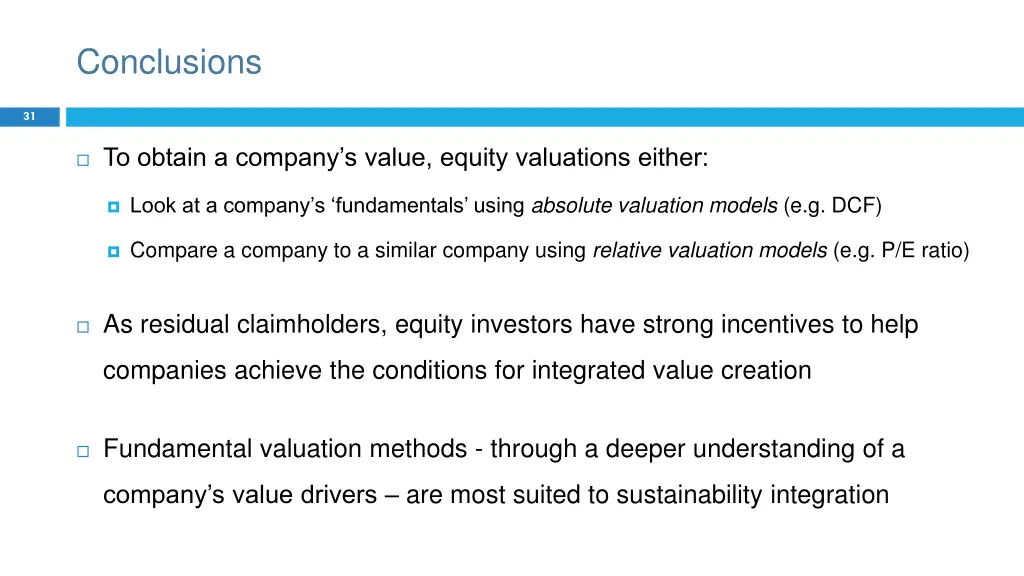
Task: Click the phrase 'company's value drivers'
Action: [x=240, y=495]
